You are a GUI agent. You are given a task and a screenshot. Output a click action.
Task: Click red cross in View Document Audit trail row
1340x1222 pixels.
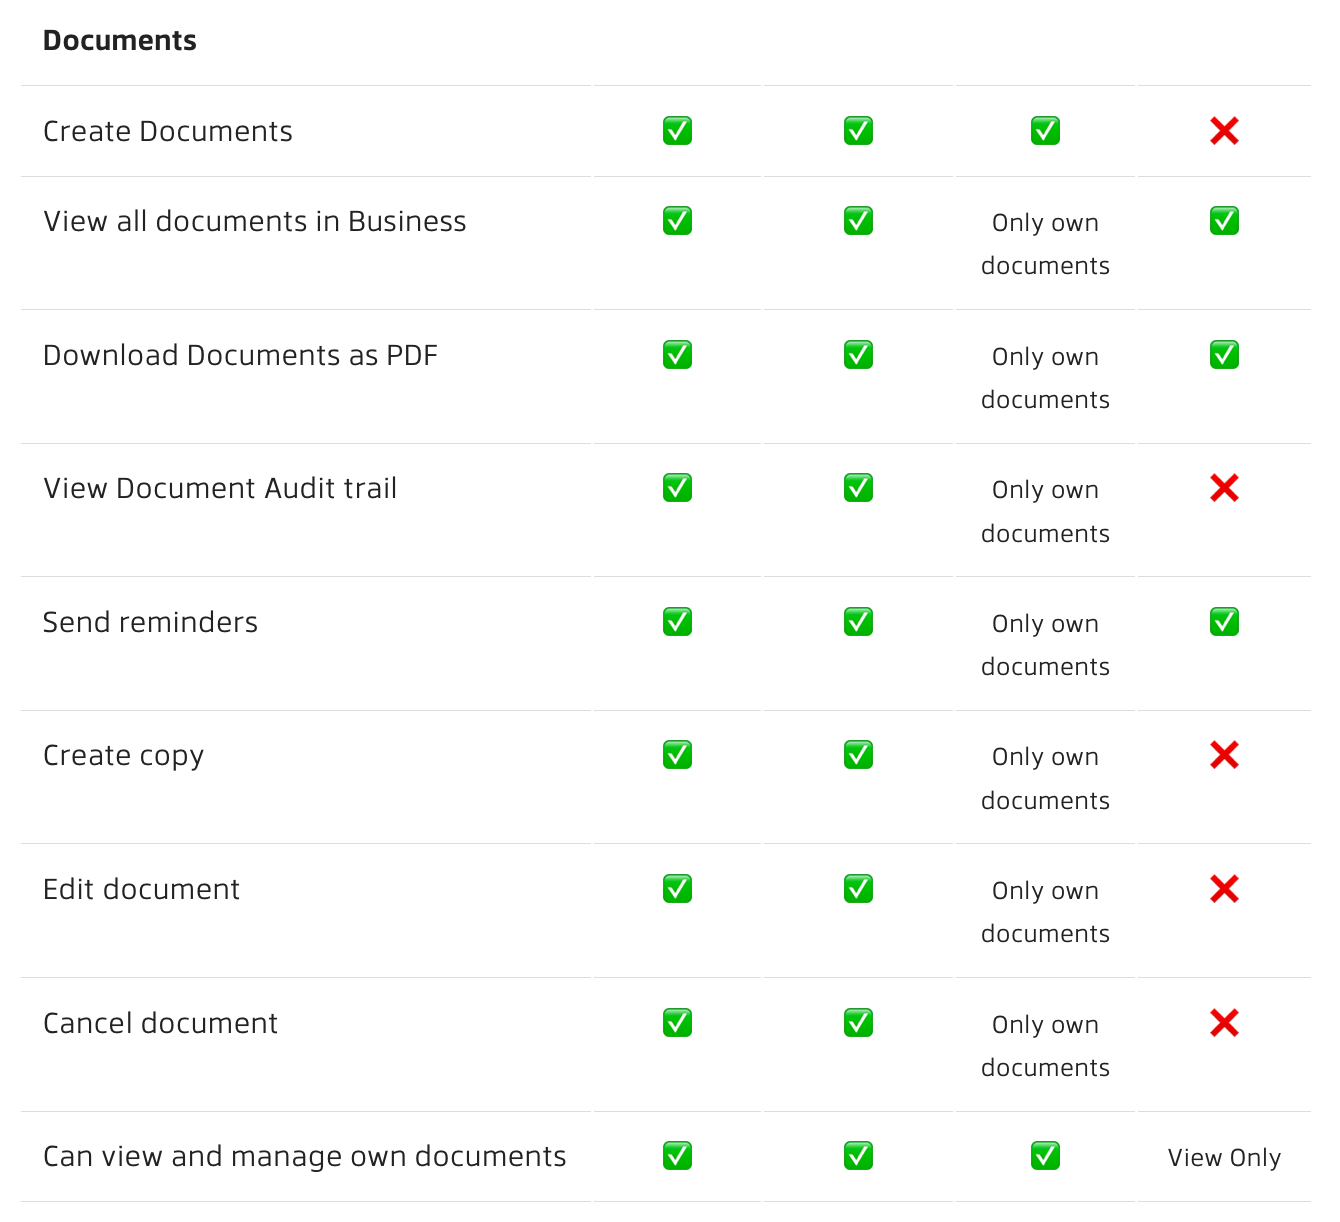pos(1224,488)
